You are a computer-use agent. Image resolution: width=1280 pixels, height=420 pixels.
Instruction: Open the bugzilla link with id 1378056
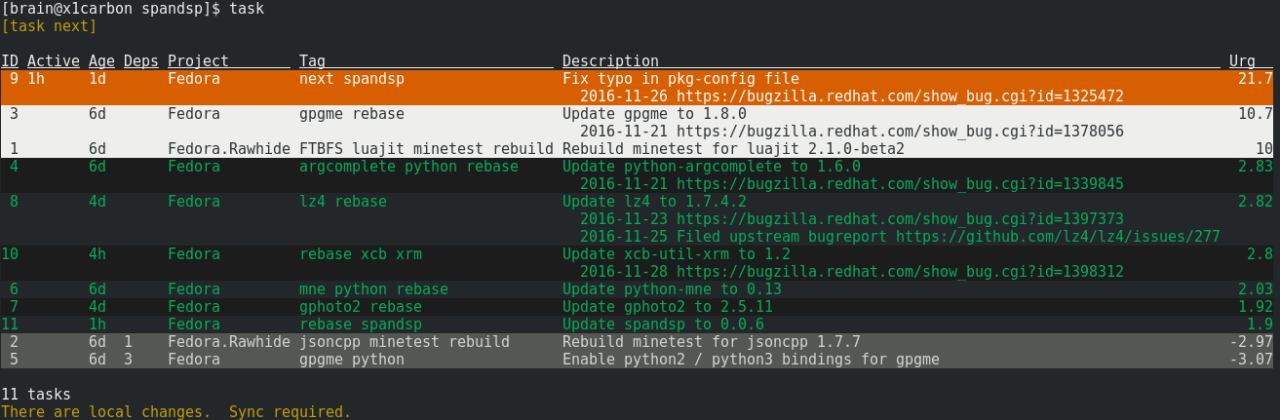tap(900, 132)
